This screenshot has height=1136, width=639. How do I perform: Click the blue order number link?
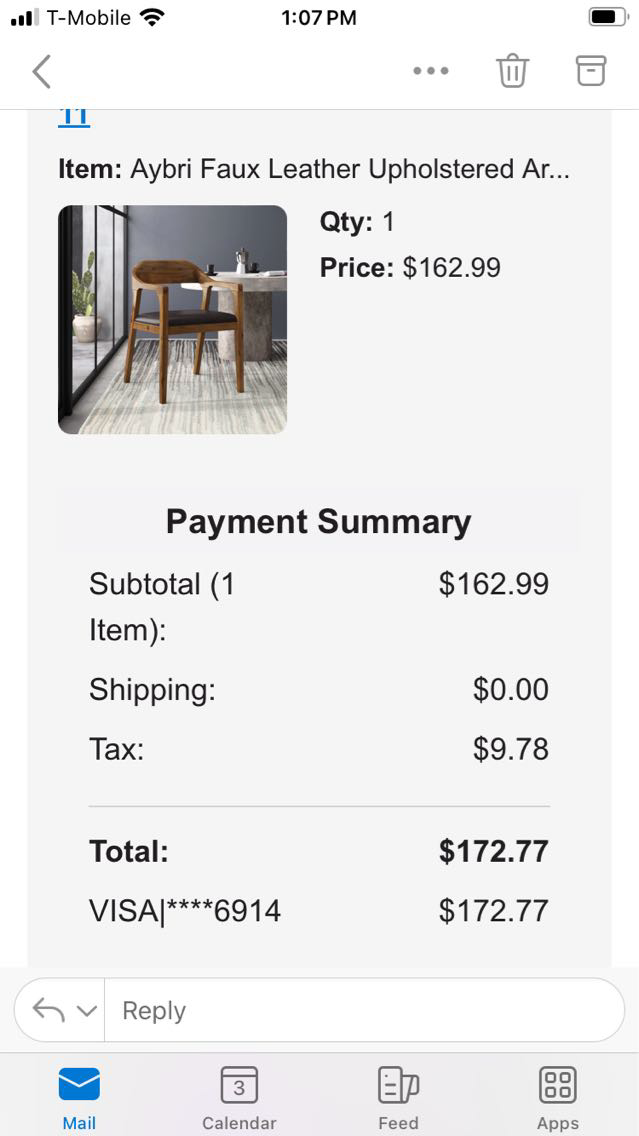point(74,117)
